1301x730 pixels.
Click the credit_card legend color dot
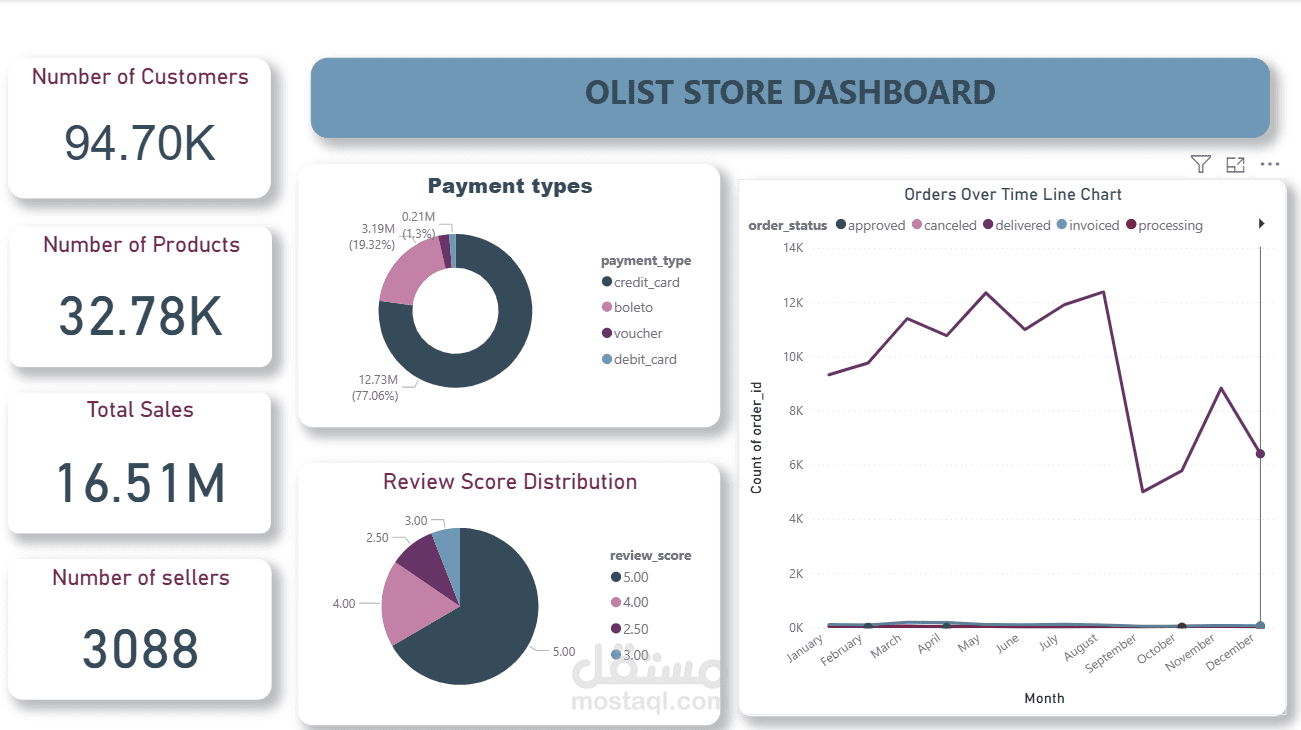(x=606, y=282)
